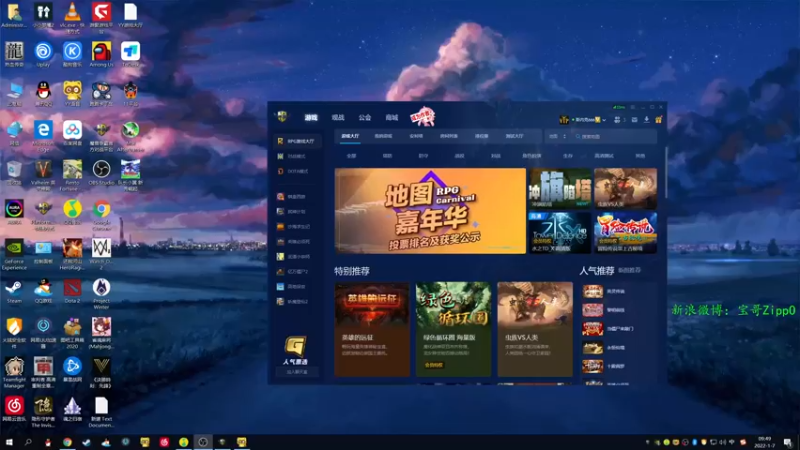Open the QQ penguin desktop icon
This screenshot has width=800, height=450.
point(43,94)
